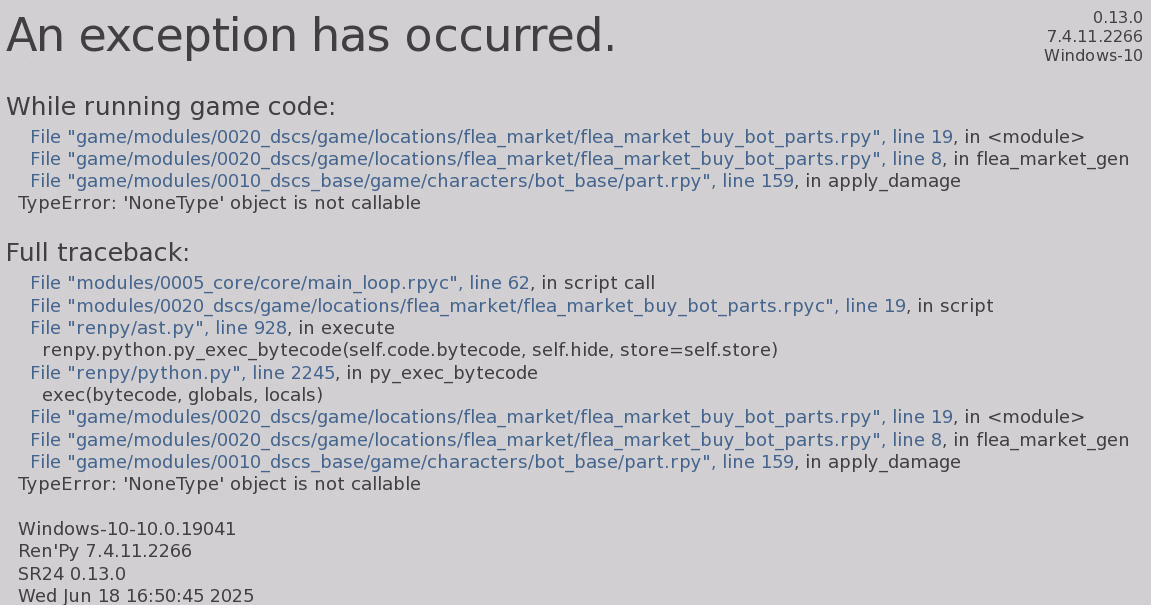The width and height of the screenshot is (1151, 605).
Task: Click the first TypeError message under game code
Action: 219,203
